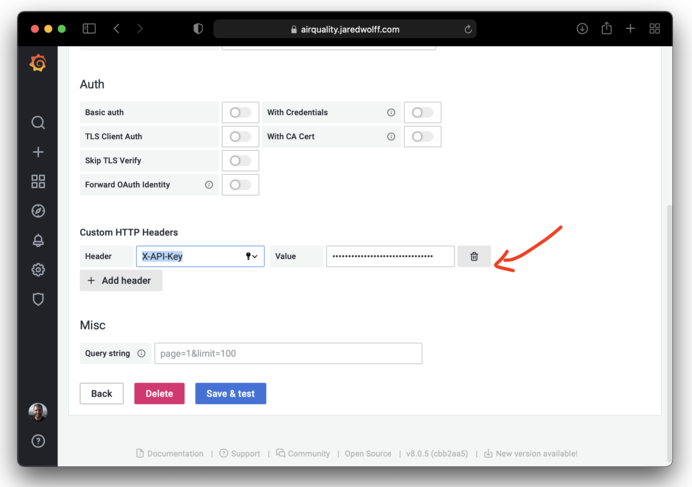
Task: Click the browser address bar
Action: (345, 29)
